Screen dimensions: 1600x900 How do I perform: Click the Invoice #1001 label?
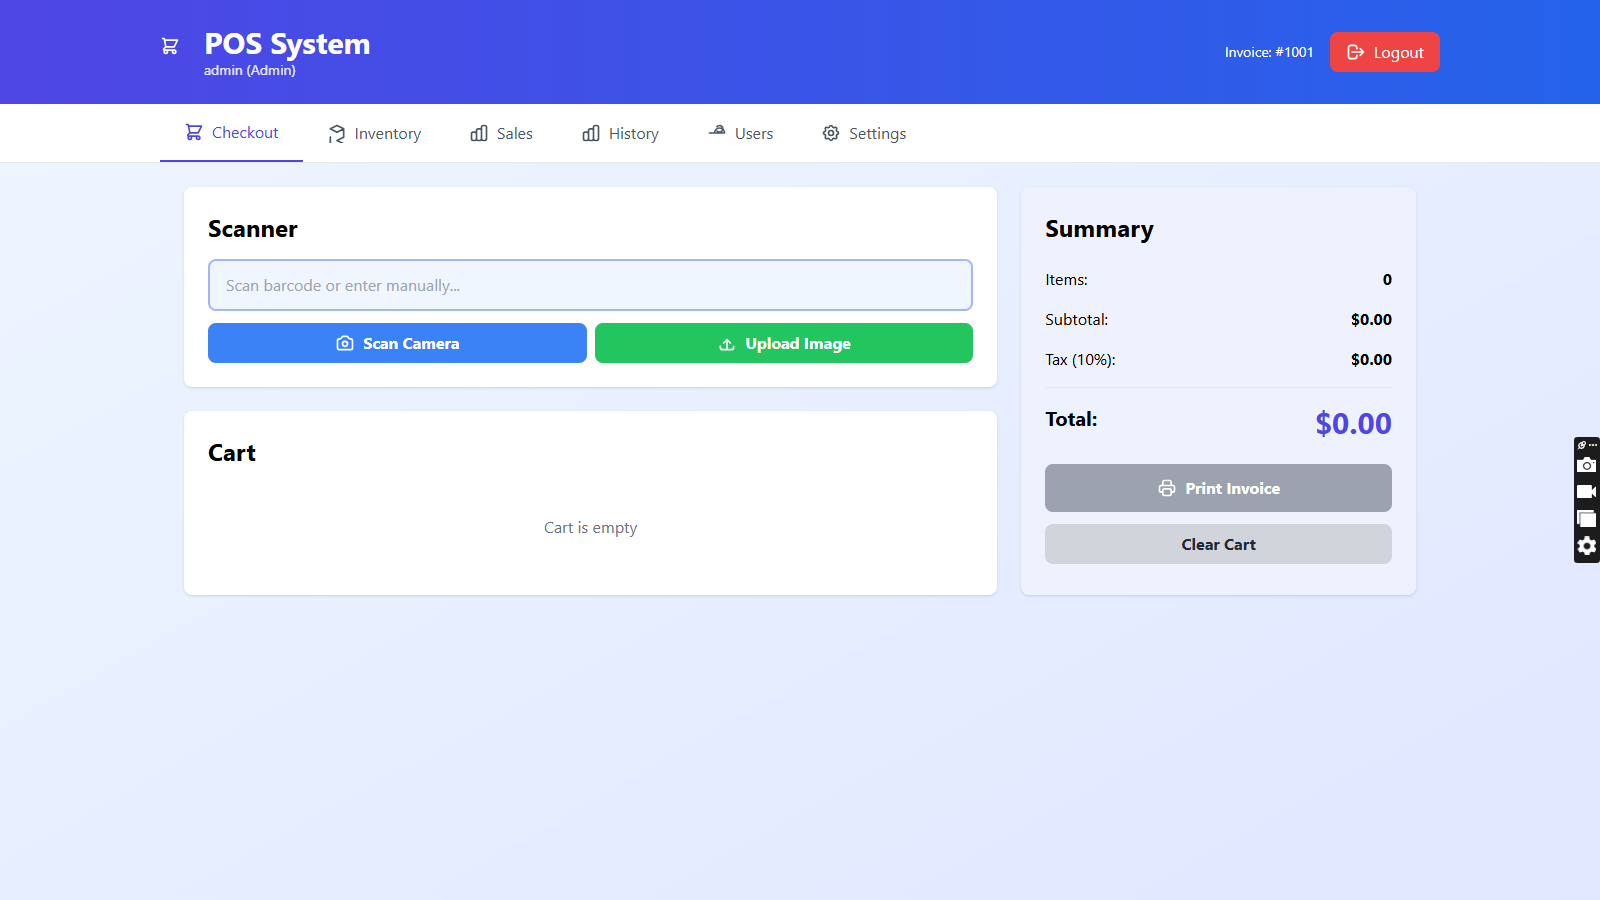(x=1268, y=52)
